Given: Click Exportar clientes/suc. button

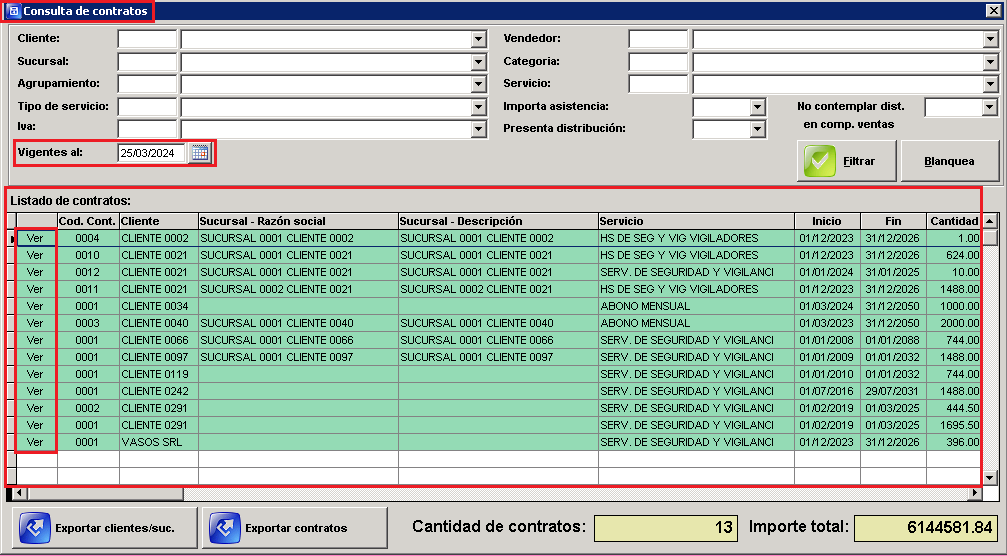Looking at the screenshot, I should coord(105,528).
